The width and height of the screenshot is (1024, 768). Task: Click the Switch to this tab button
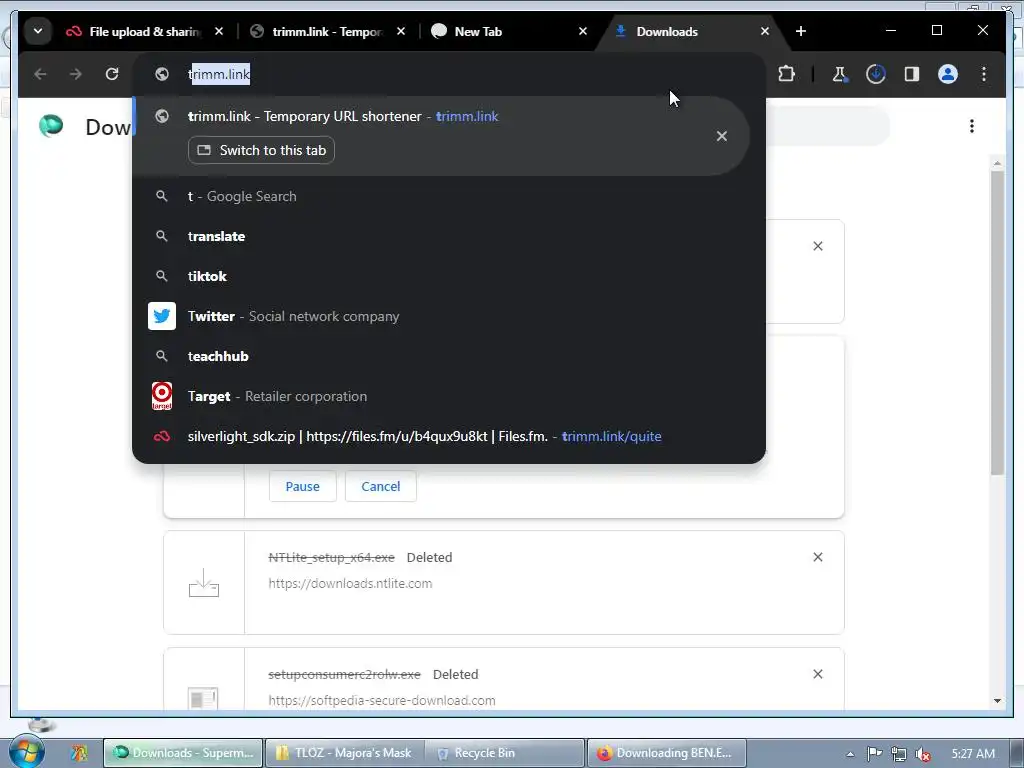(261, 150)
